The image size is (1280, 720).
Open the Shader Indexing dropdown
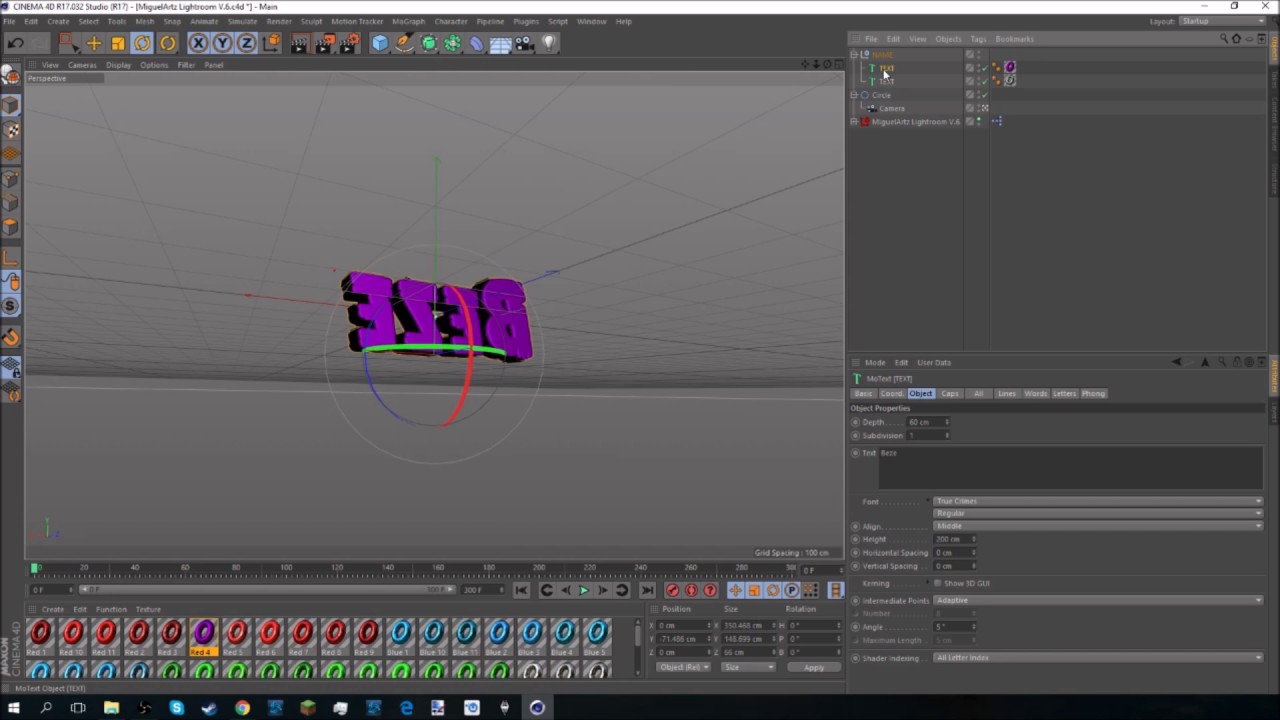[x=1098, y=658]
